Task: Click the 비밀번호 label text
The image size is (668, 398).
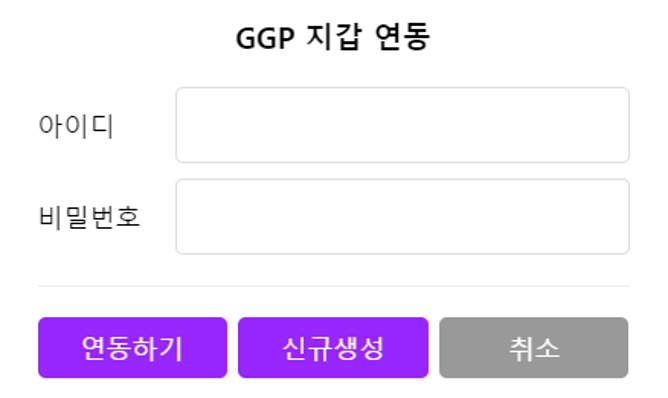Action: click(89, 217)
